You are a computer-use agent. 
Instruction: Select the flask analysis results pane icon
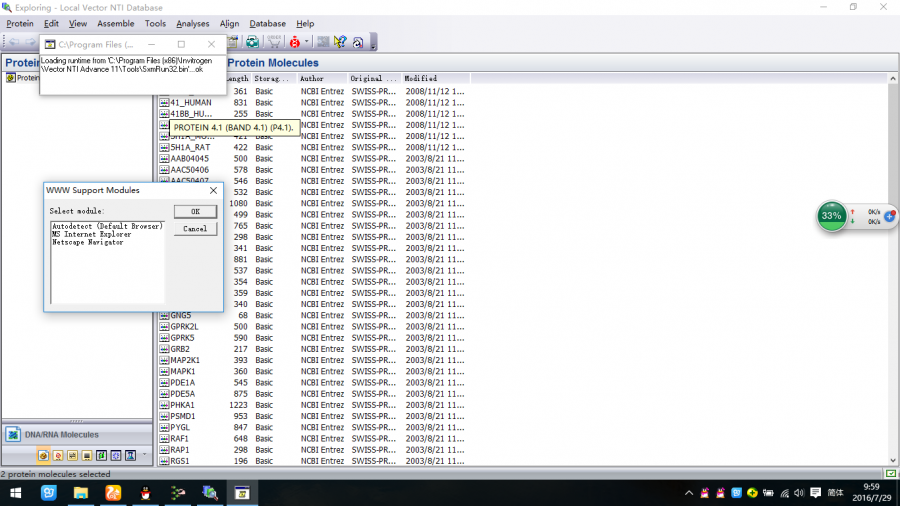[x=130, y=456]
